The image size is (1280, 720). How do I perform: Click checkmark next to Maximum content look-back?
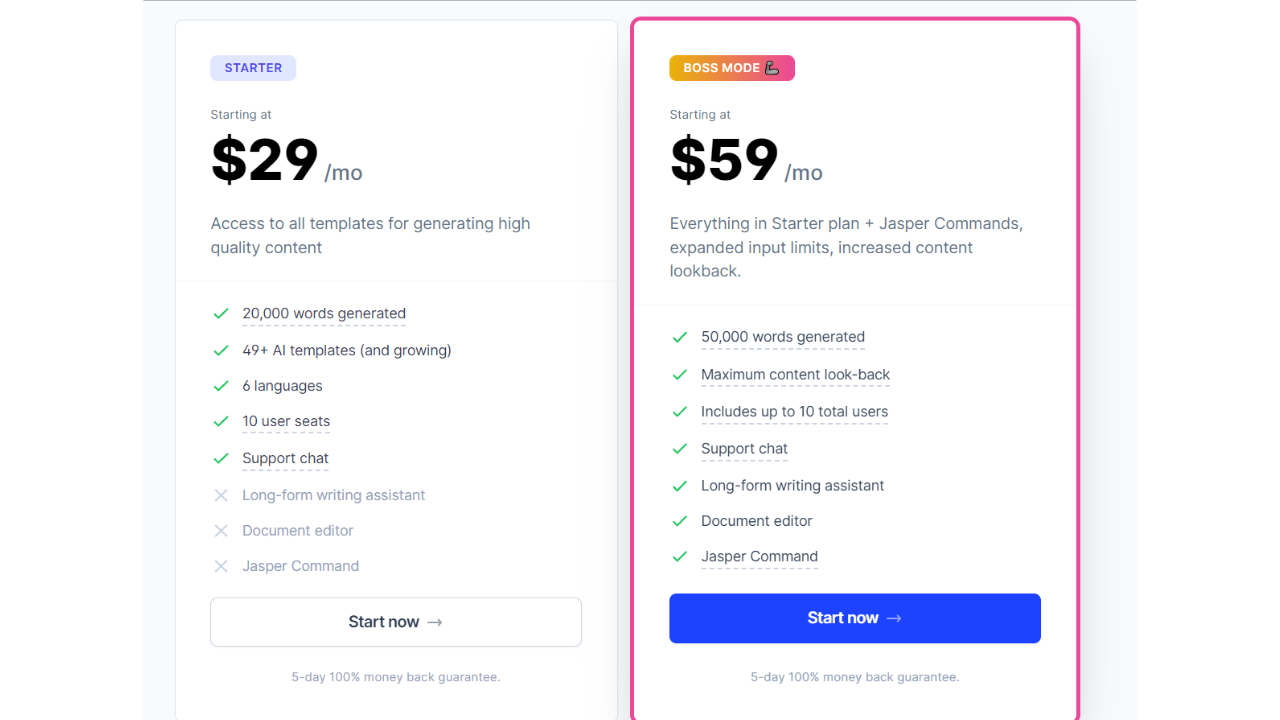[x=680, y=375]
